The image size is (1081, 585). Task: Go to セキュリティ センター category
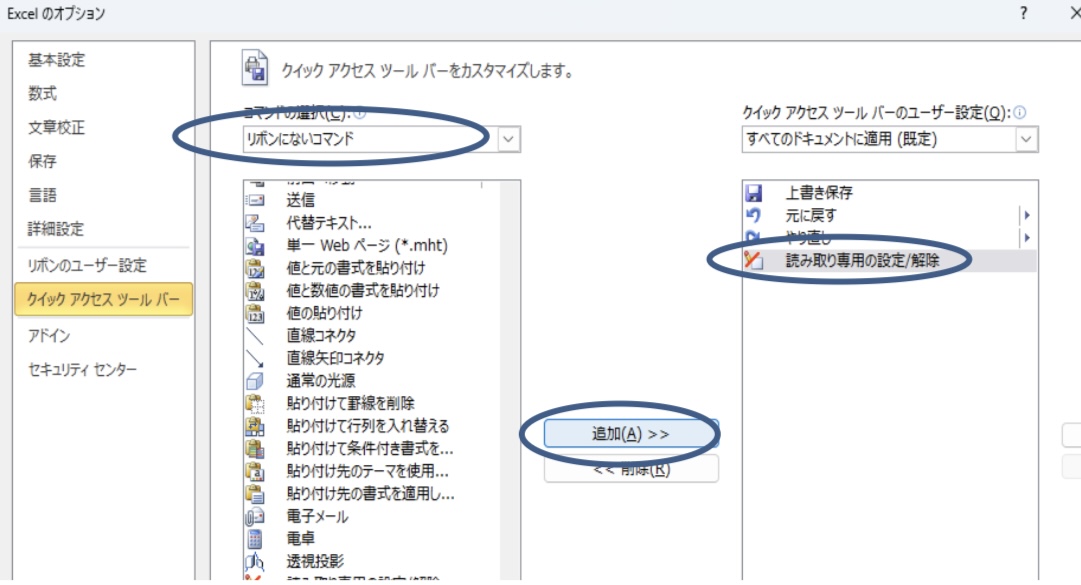click(x=82, y=370)
